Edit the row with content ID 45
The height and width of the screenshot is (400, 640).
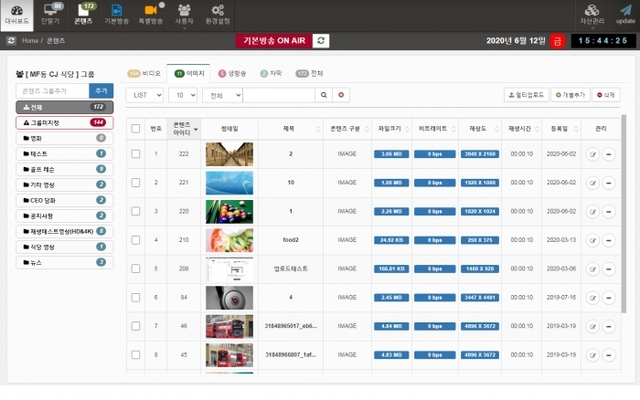pos(593,355)
